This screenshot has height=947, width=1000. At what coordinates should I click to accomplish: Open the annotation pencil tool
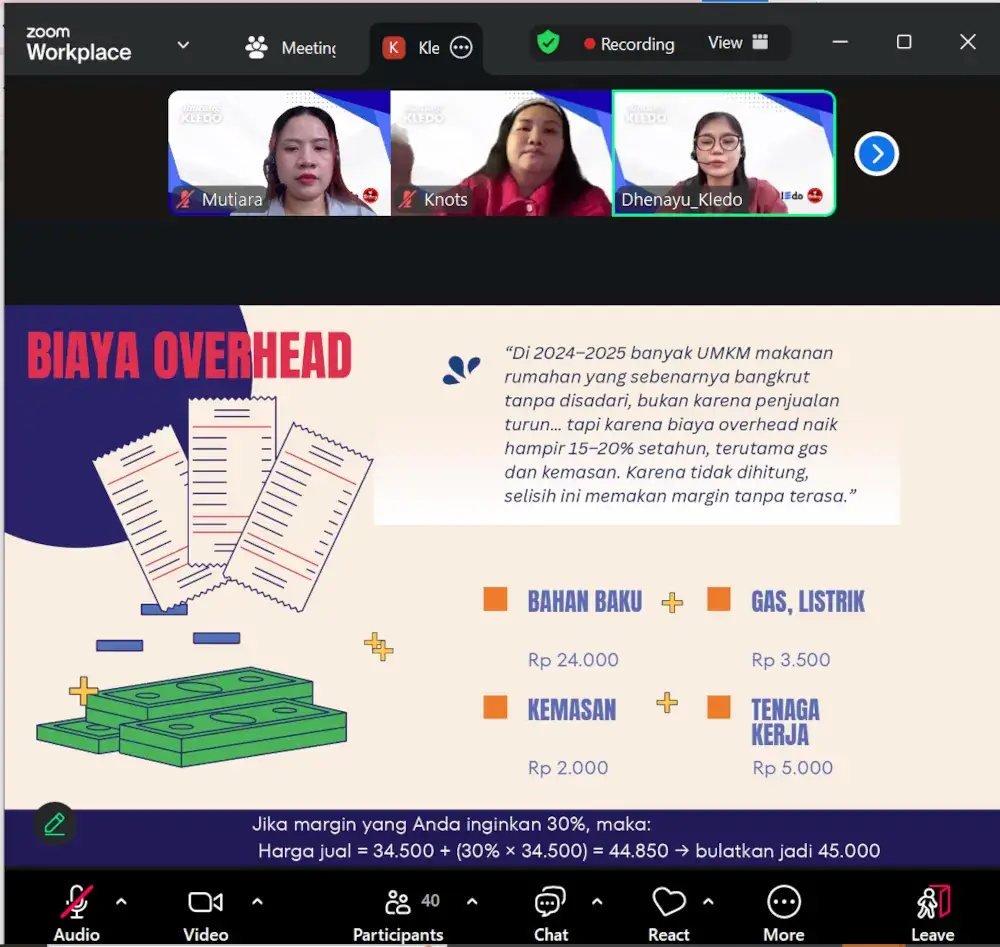55,824
